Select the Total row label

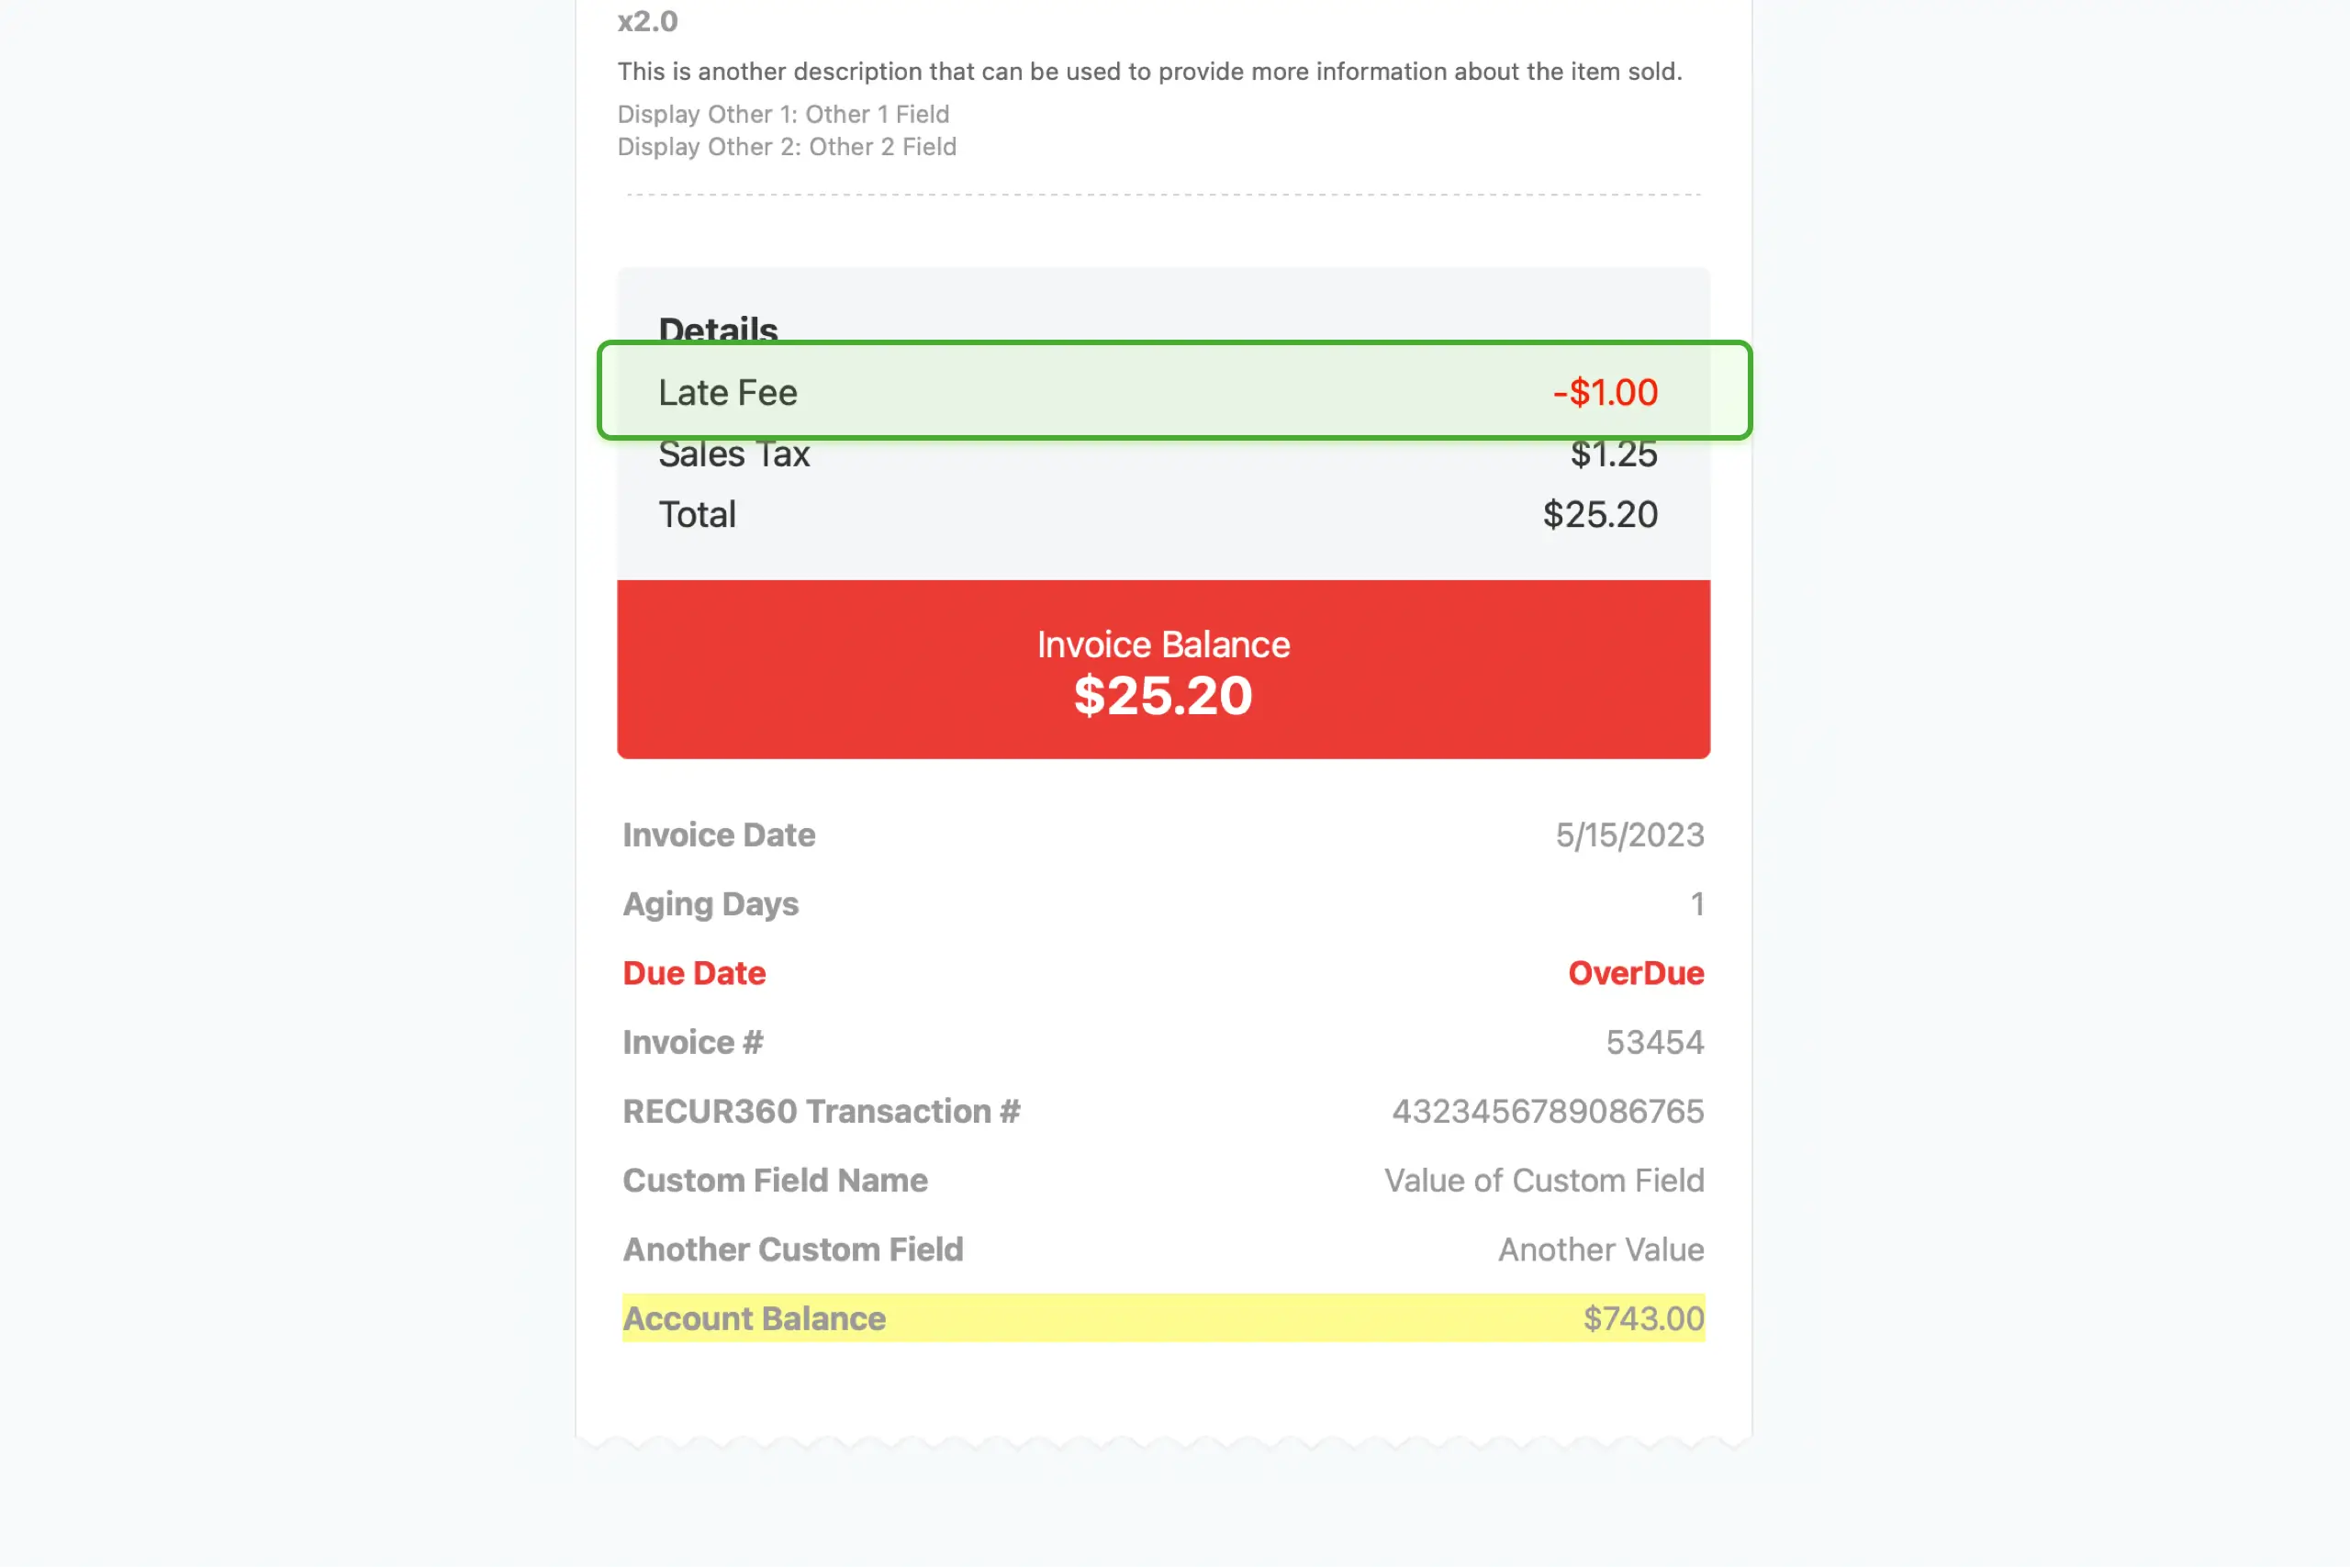point(697,515)
